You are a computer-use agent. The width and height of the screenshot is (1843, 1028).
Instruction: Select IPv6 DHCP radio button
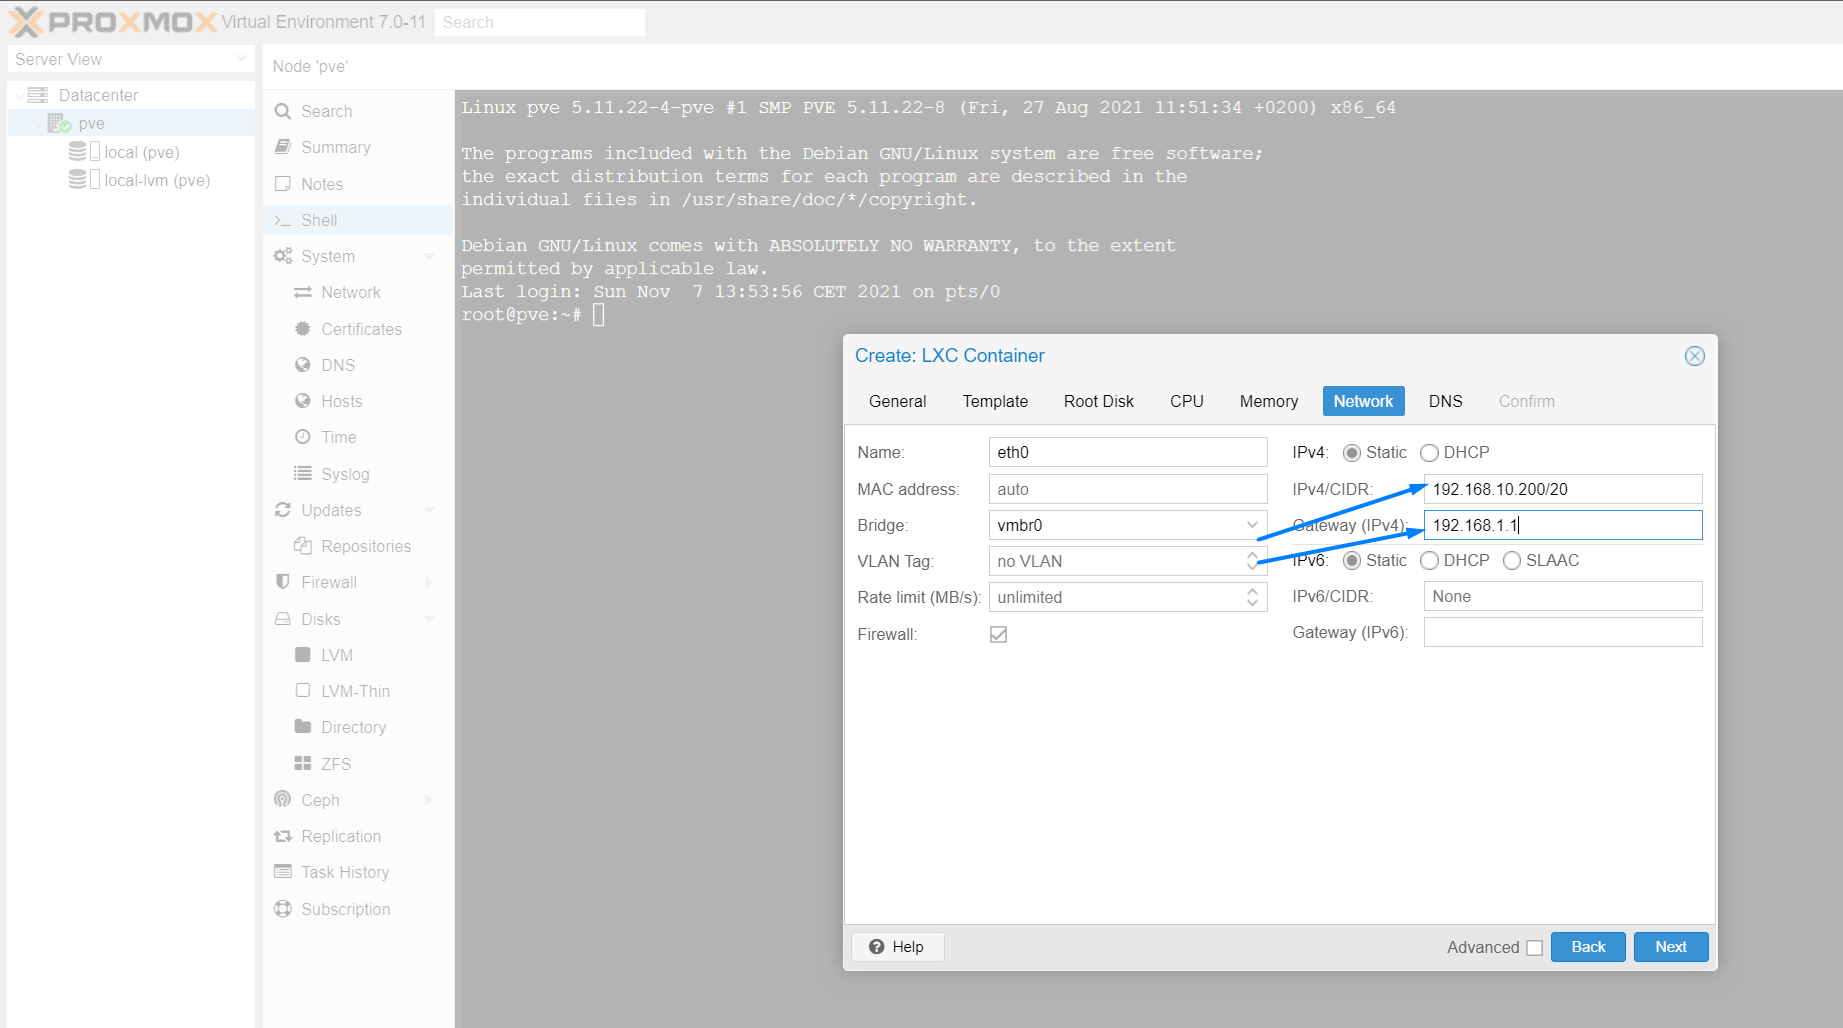(1429, 561)
